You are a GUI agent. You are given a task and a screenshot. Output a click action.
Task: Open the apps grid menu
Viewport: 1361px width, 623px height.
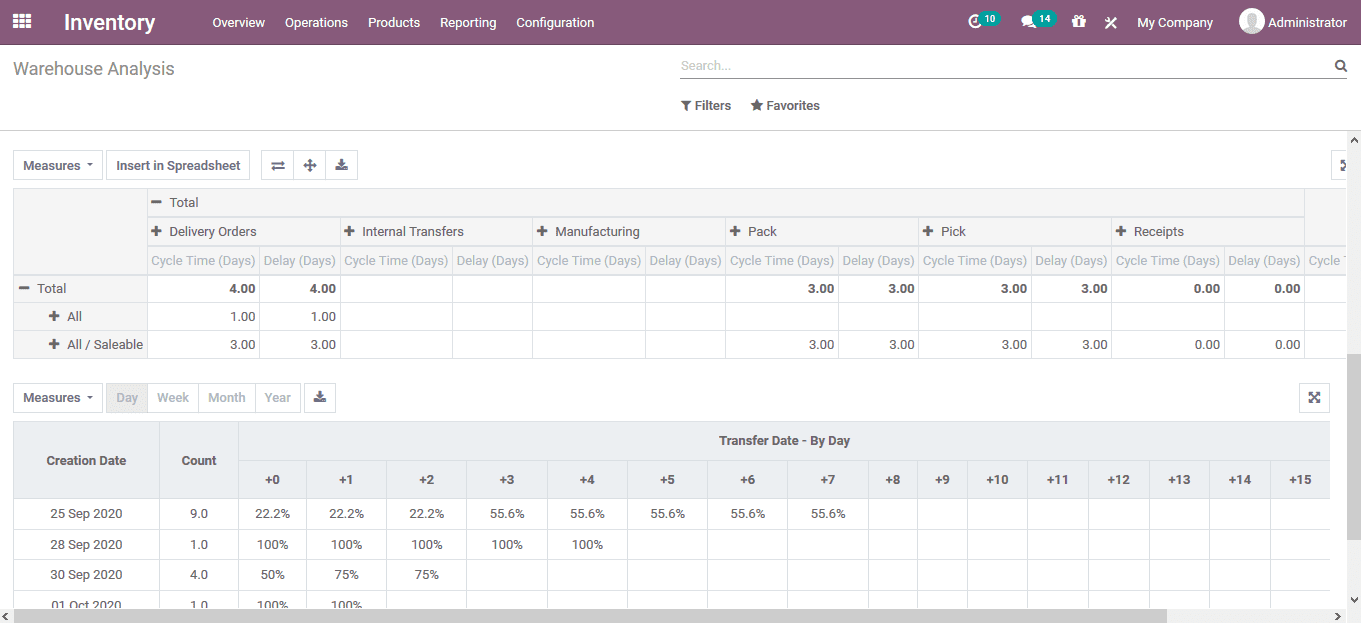[x=21, y=21]
